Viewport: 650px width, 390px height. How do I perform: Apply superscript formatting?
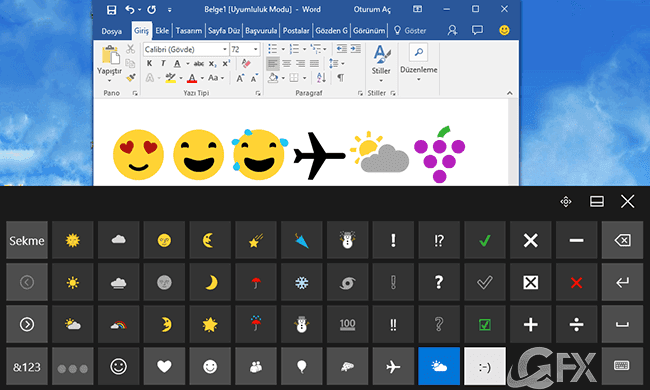click(x=226, y=64)
